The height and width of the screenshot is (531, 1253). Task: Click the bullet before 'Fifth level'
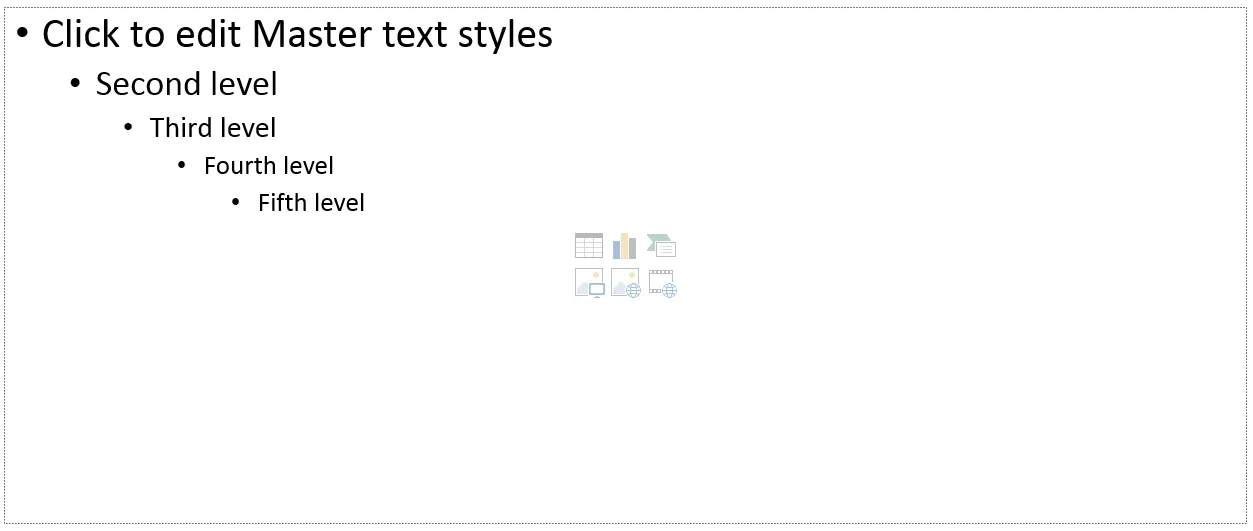236,202
